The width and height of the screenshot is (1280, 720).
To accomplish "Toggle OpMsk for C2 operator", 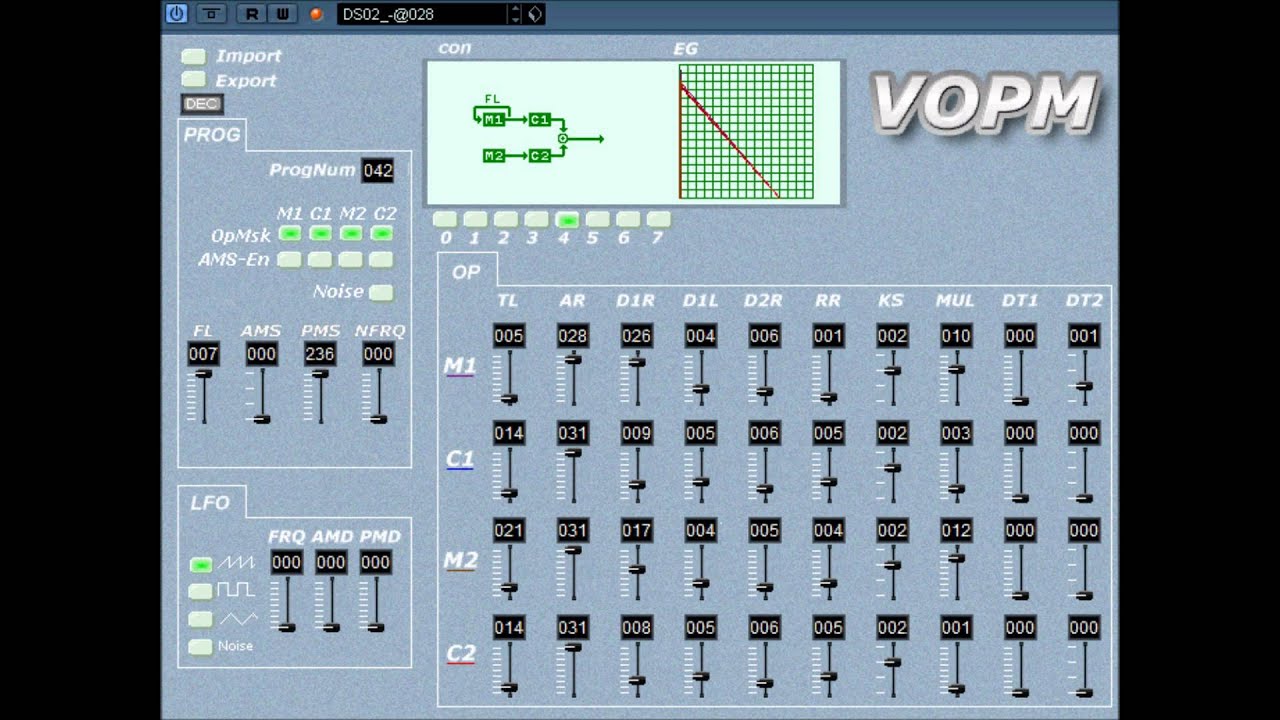I will point(381,233).
